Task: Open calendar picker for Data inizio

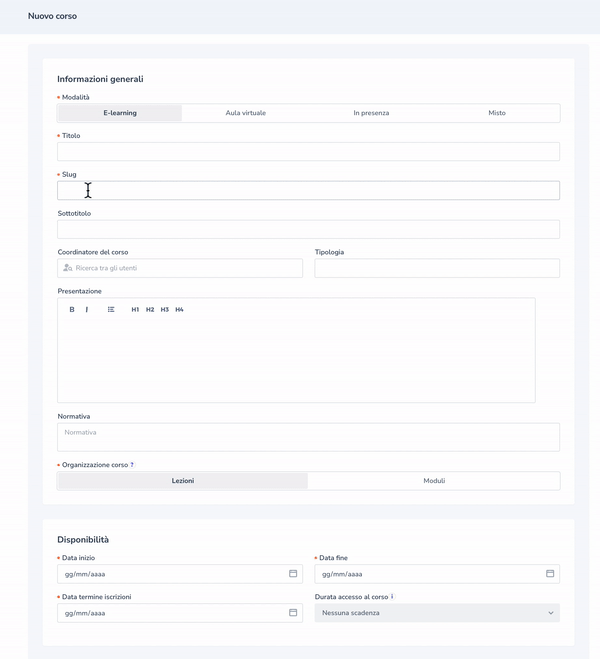Action: click(x=293, y=574)
